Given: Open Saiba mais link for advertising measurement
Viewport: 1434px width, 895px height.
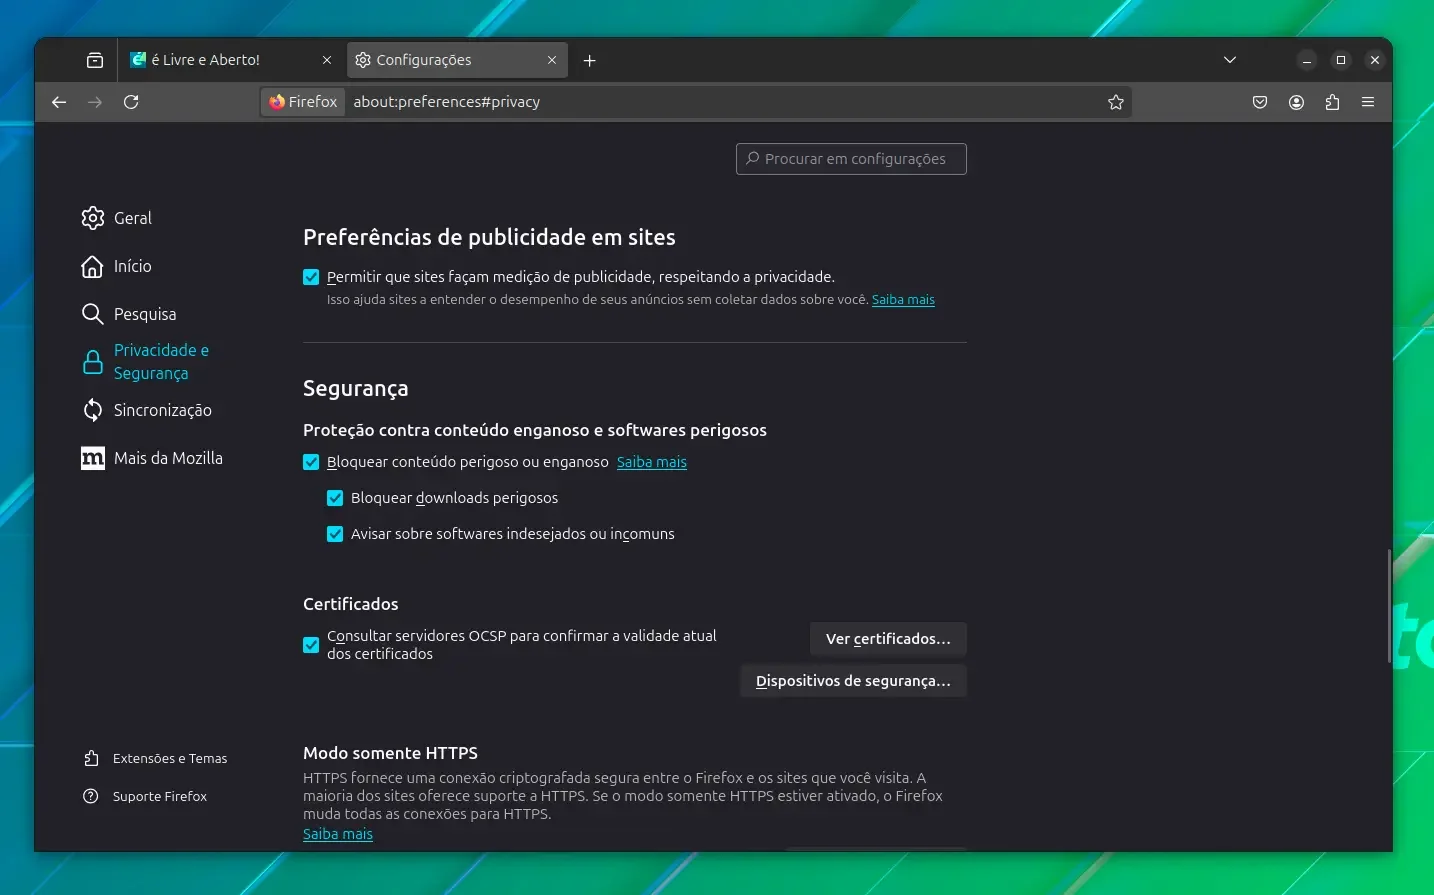Looking at the screenshot, I should 903,300.
